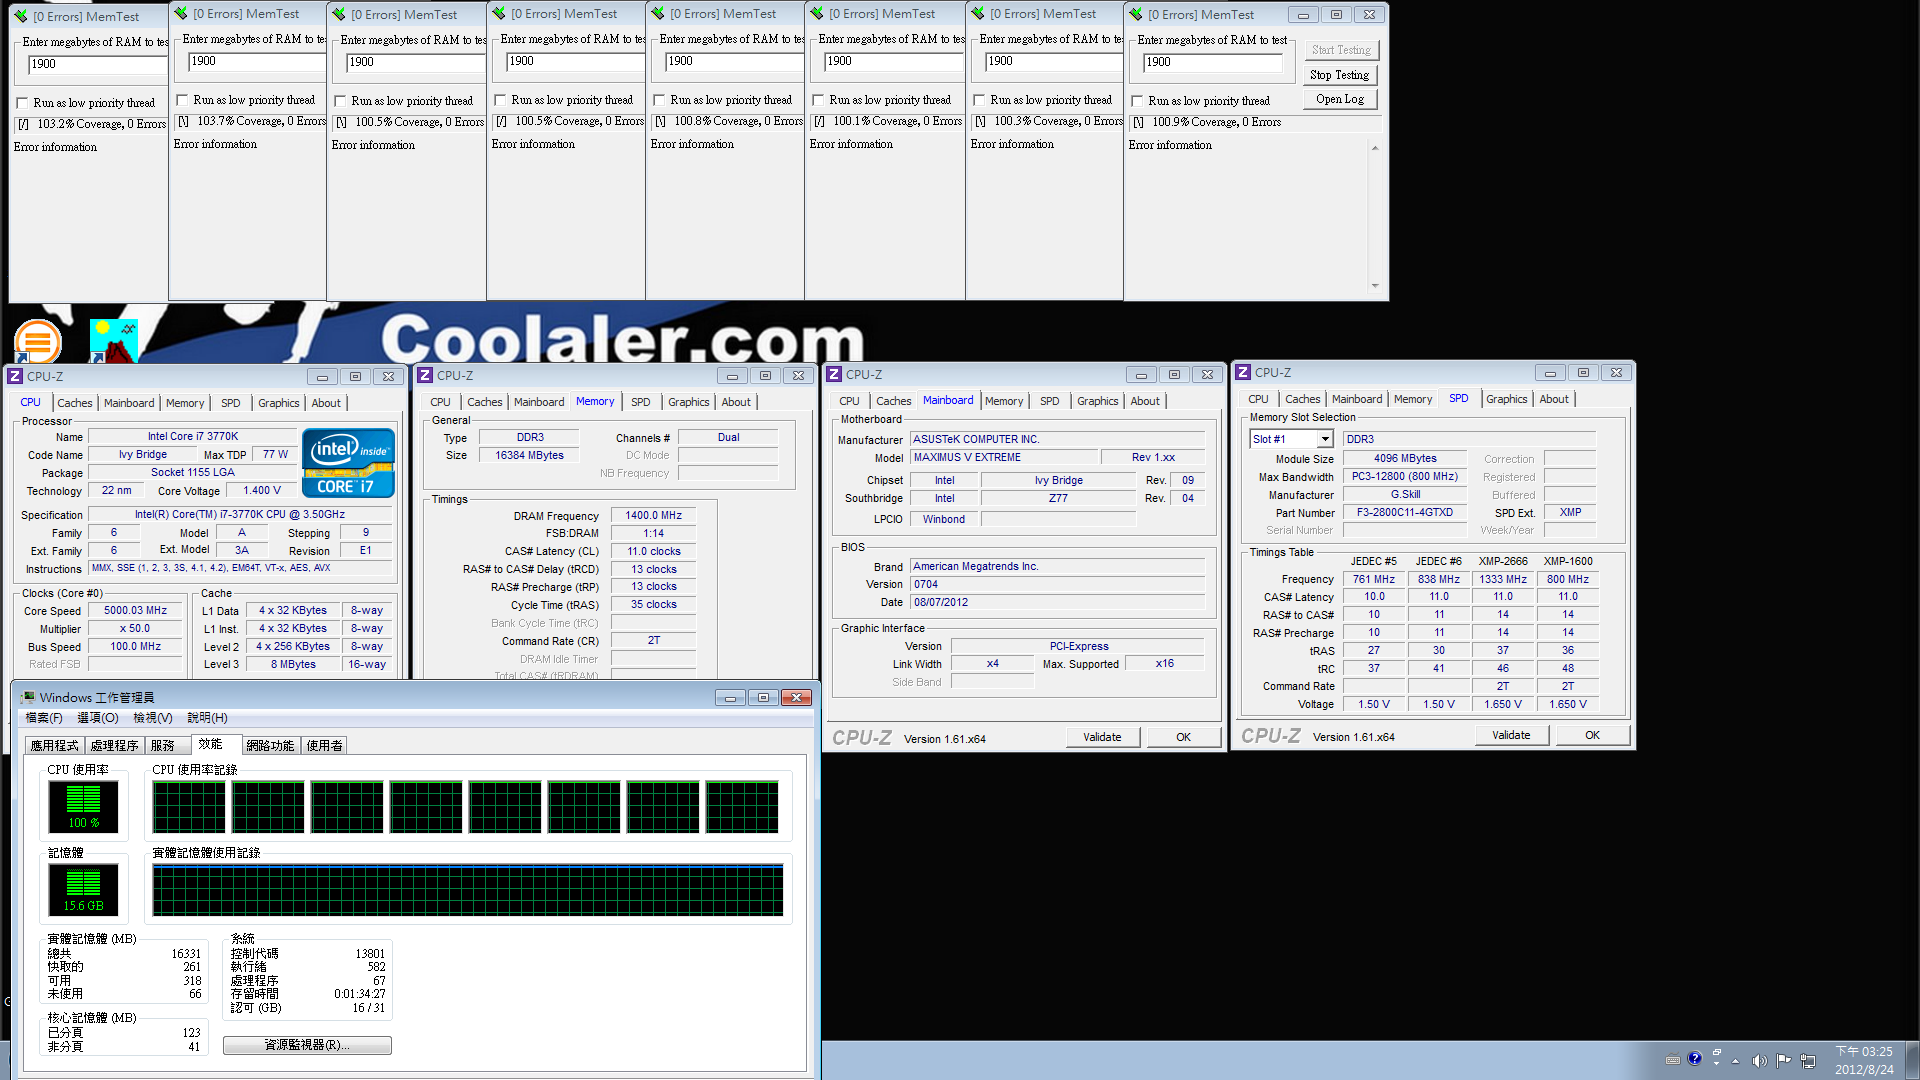Click the Windows Task Manager title bar icon
This screenshot has width=1920, height=1080.
coord(27,697)
